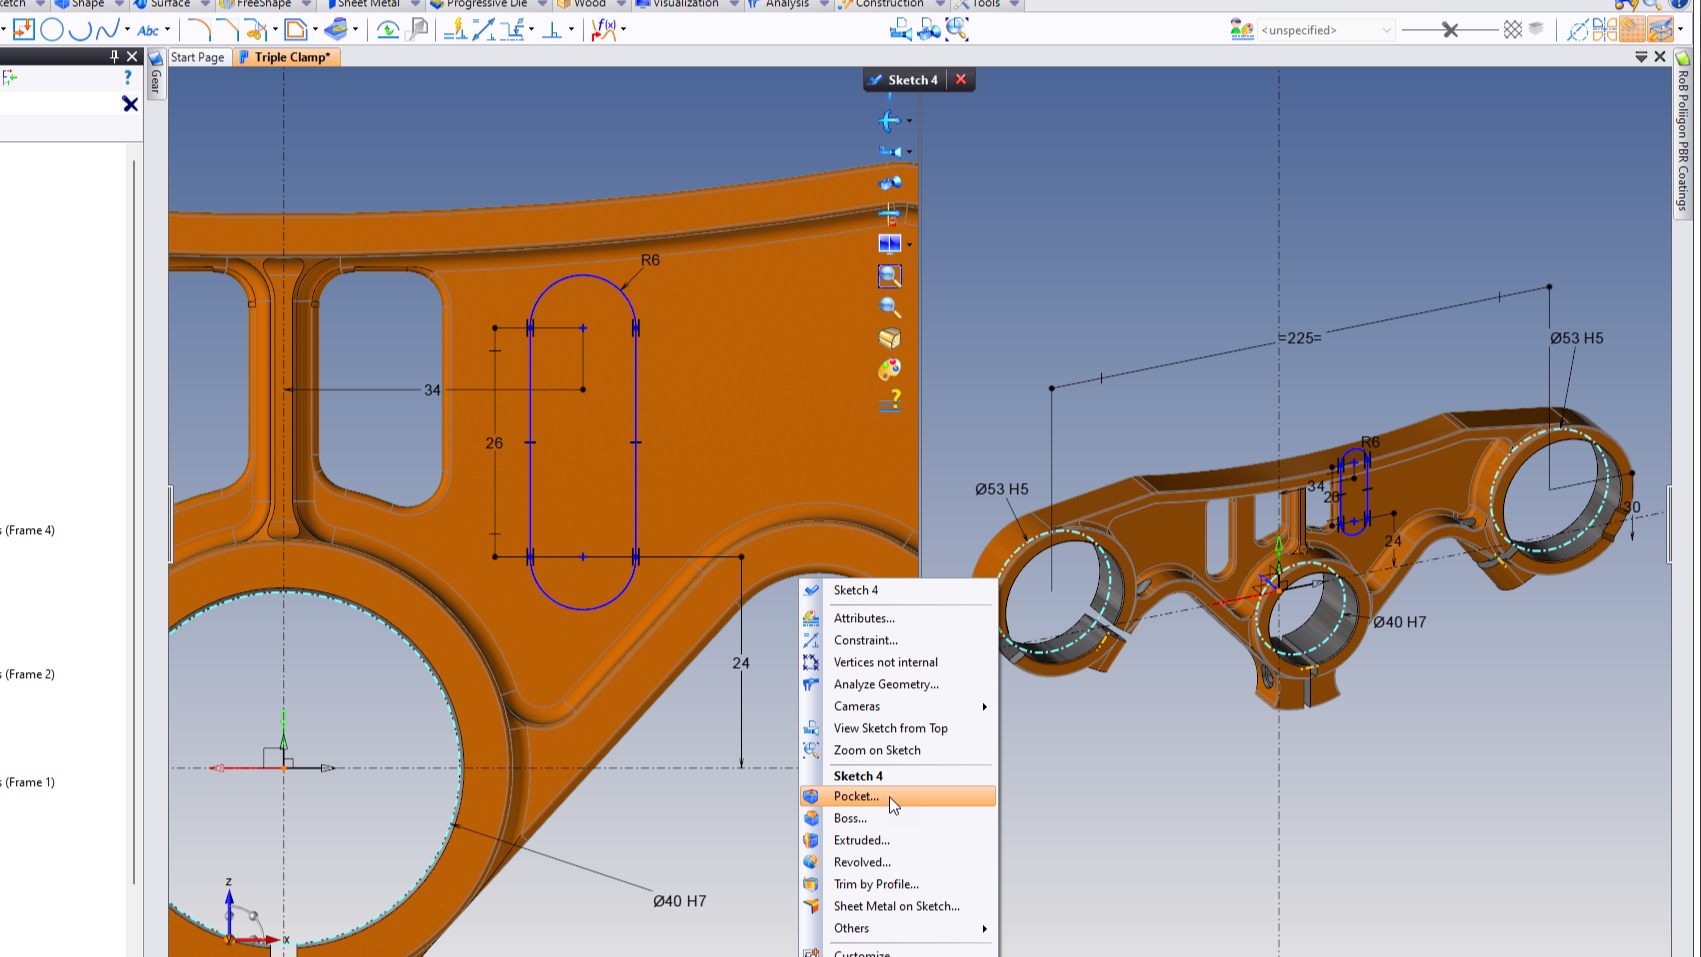The image size is (1701, 957).
Task: Click the Trim scissors tool
Action: (x=256, y=30)
